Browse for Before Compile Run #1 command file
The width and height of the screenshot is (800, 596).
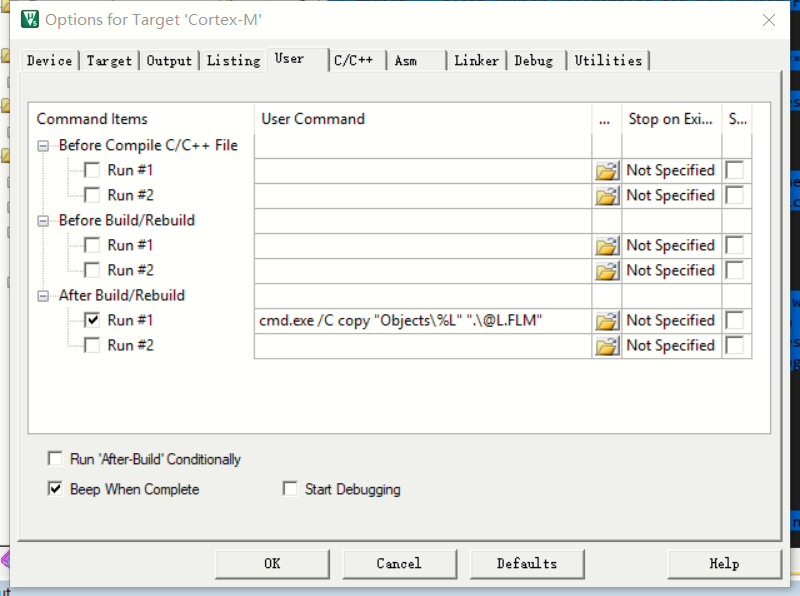tap(607, 170)
